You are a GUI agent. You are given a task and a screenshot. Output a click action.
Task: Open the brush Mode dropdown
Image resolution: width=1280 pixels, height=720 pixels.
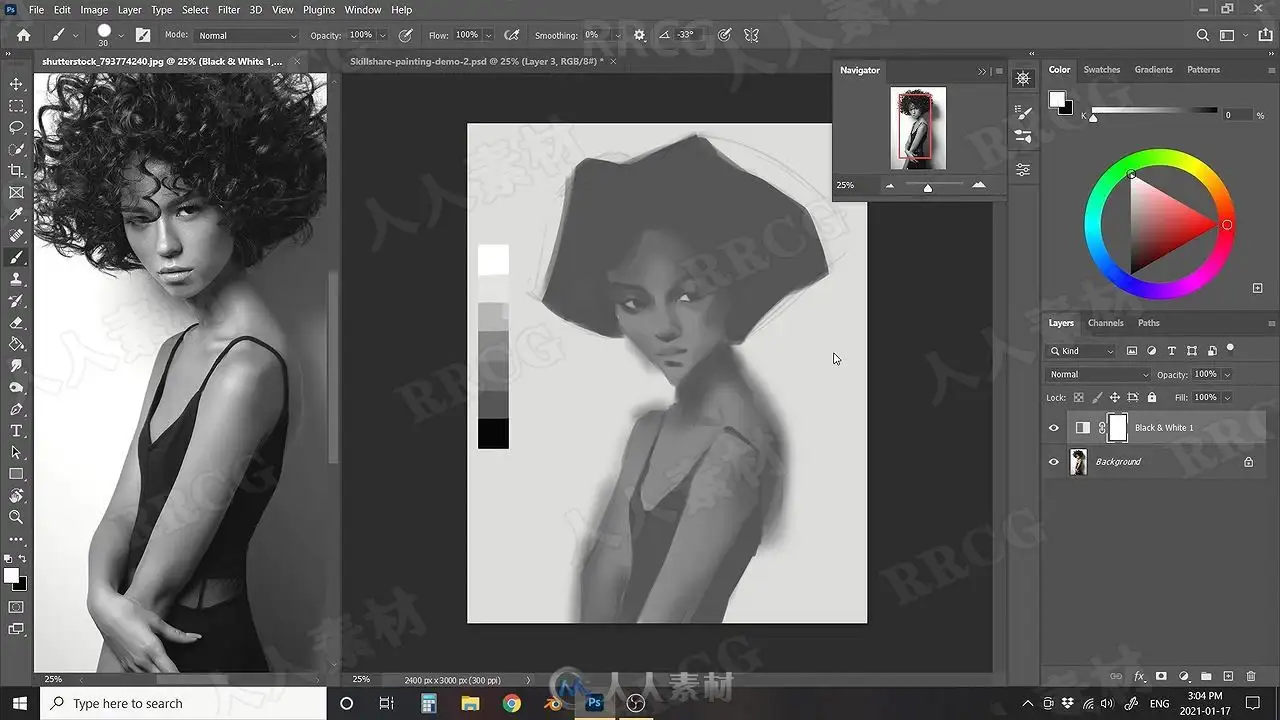[247, 35]
